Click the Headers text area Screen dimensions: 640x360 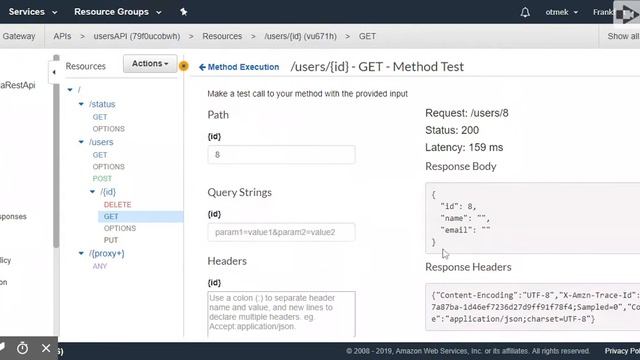281,314
